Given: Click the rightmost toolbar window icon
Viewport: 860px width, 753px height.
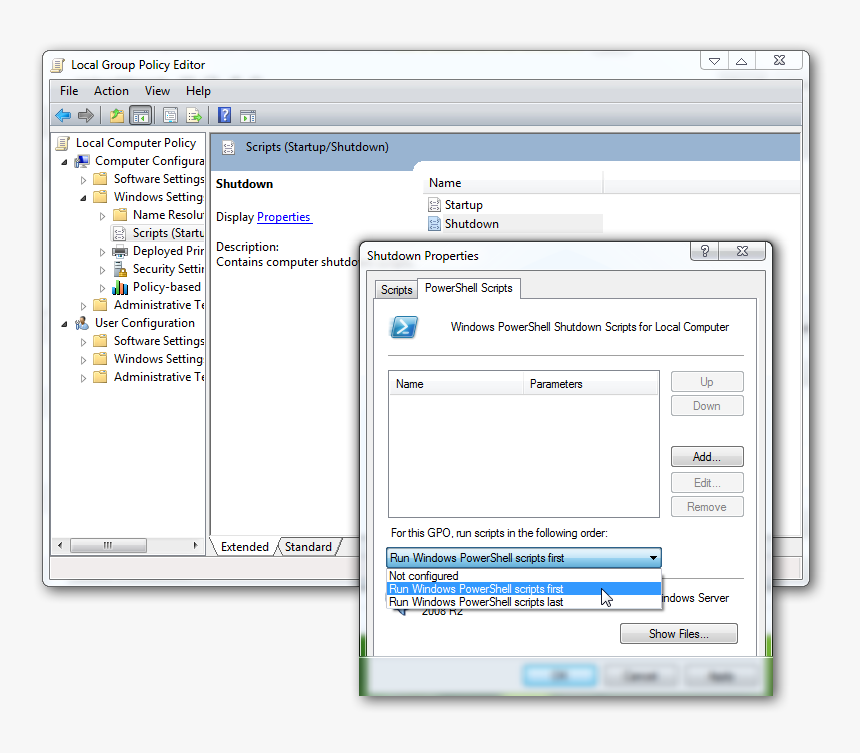Looking at the screenshot, I should tap(247, 115).
